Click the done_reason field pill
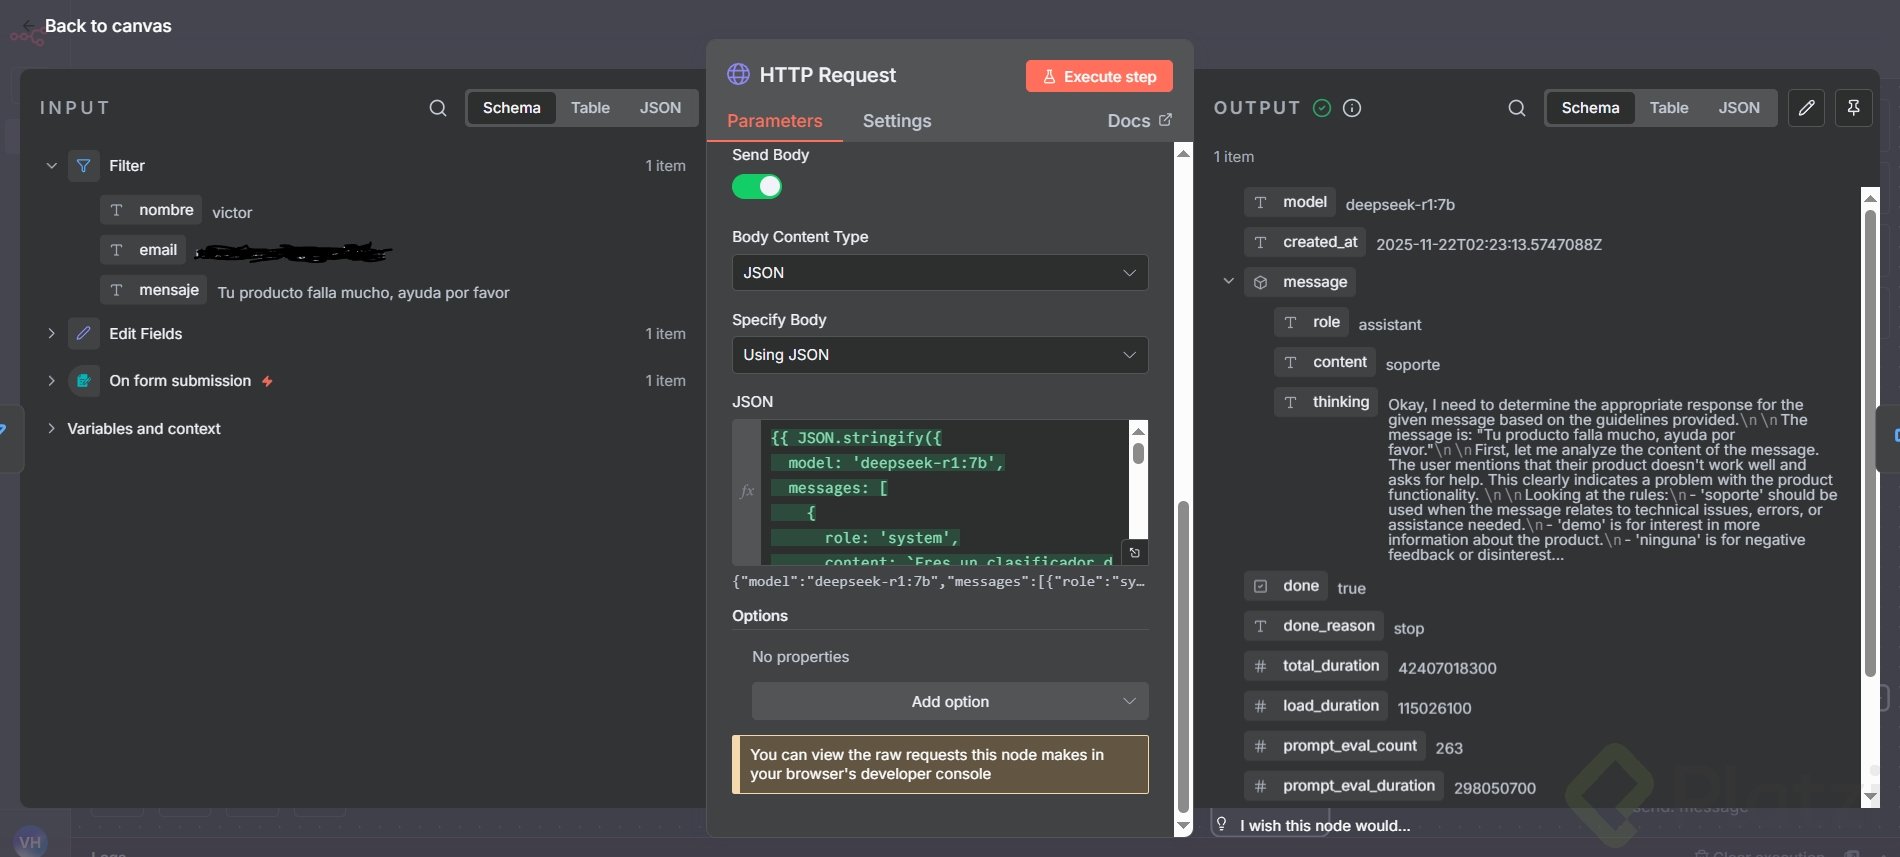Image resolution: width=1900 pixels, height=857 pixels. (x=1314, y=626)
